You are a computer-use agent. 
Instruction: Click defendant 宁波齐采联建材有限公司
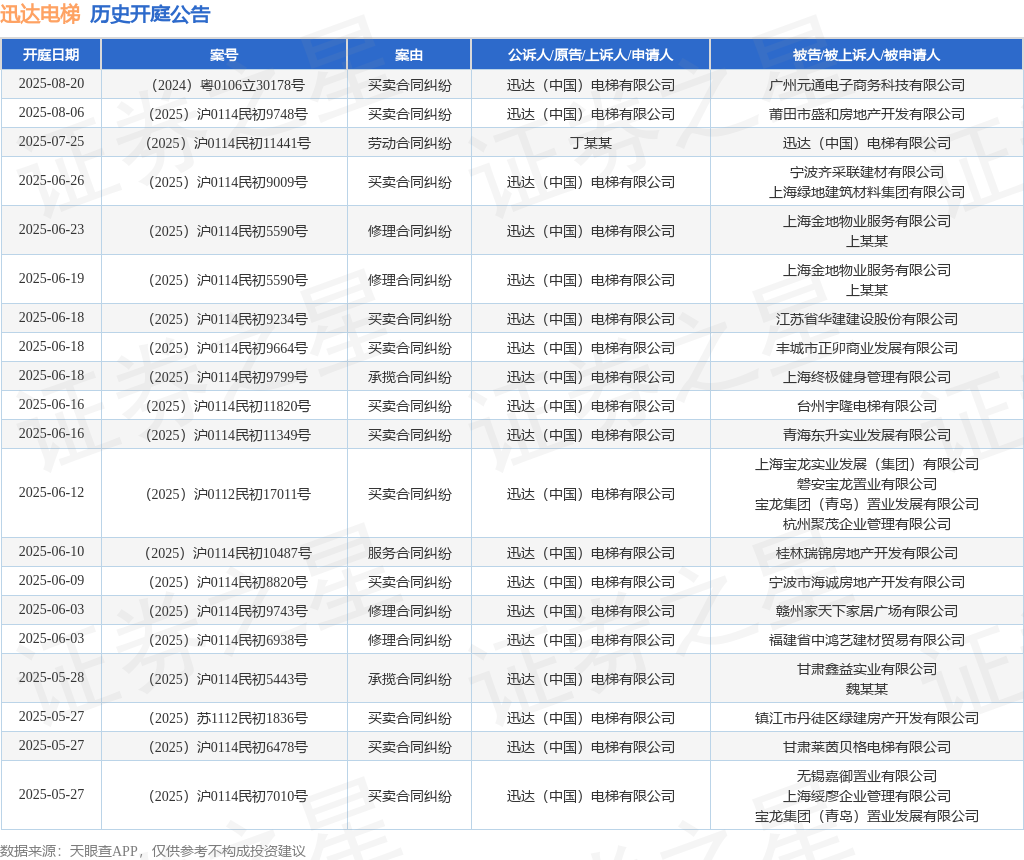point(867,172)
